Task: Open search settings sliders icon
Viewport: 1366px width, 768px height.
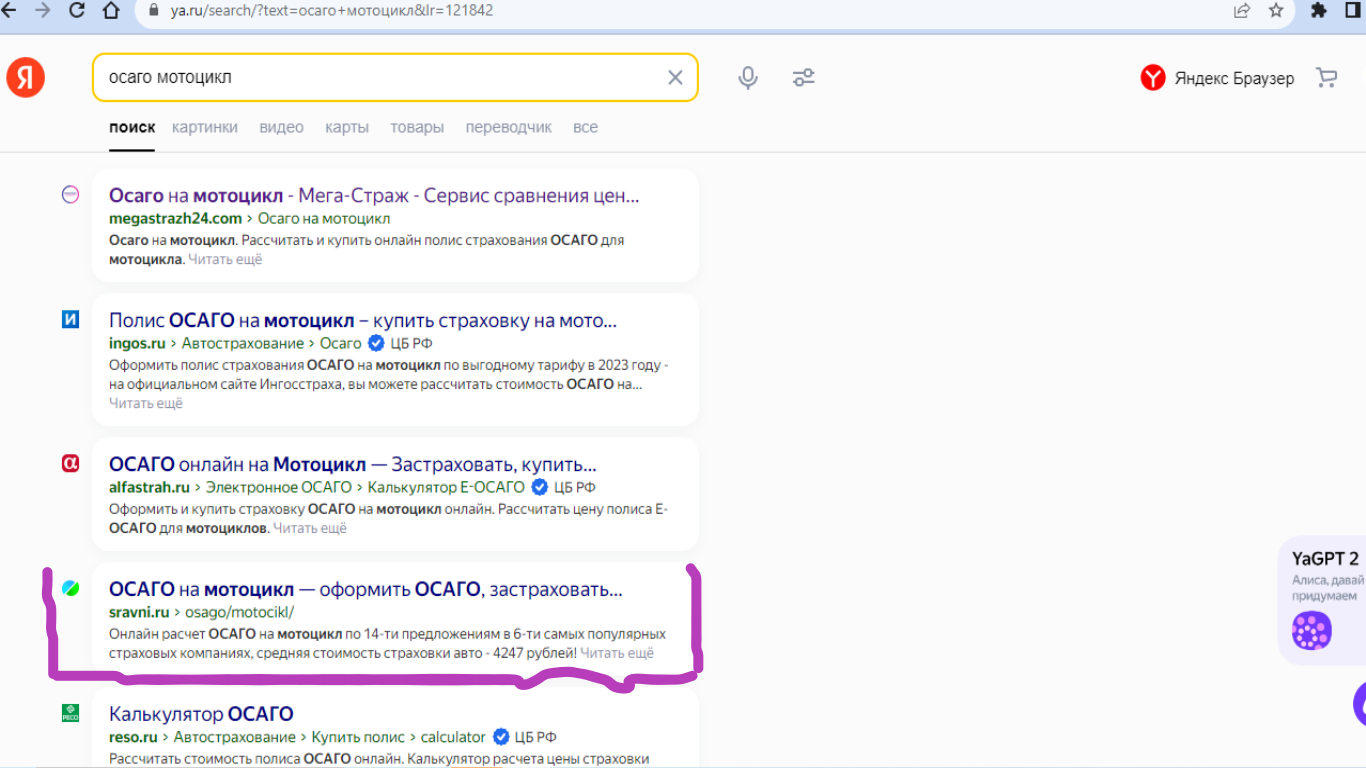Action: (x=803, y=78)
